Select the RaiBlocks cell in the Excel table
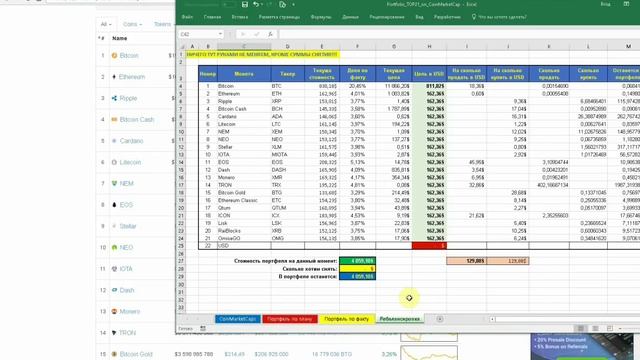Image resolution: width=640 pixels, height=360 pixels. [x=244, y=231]
